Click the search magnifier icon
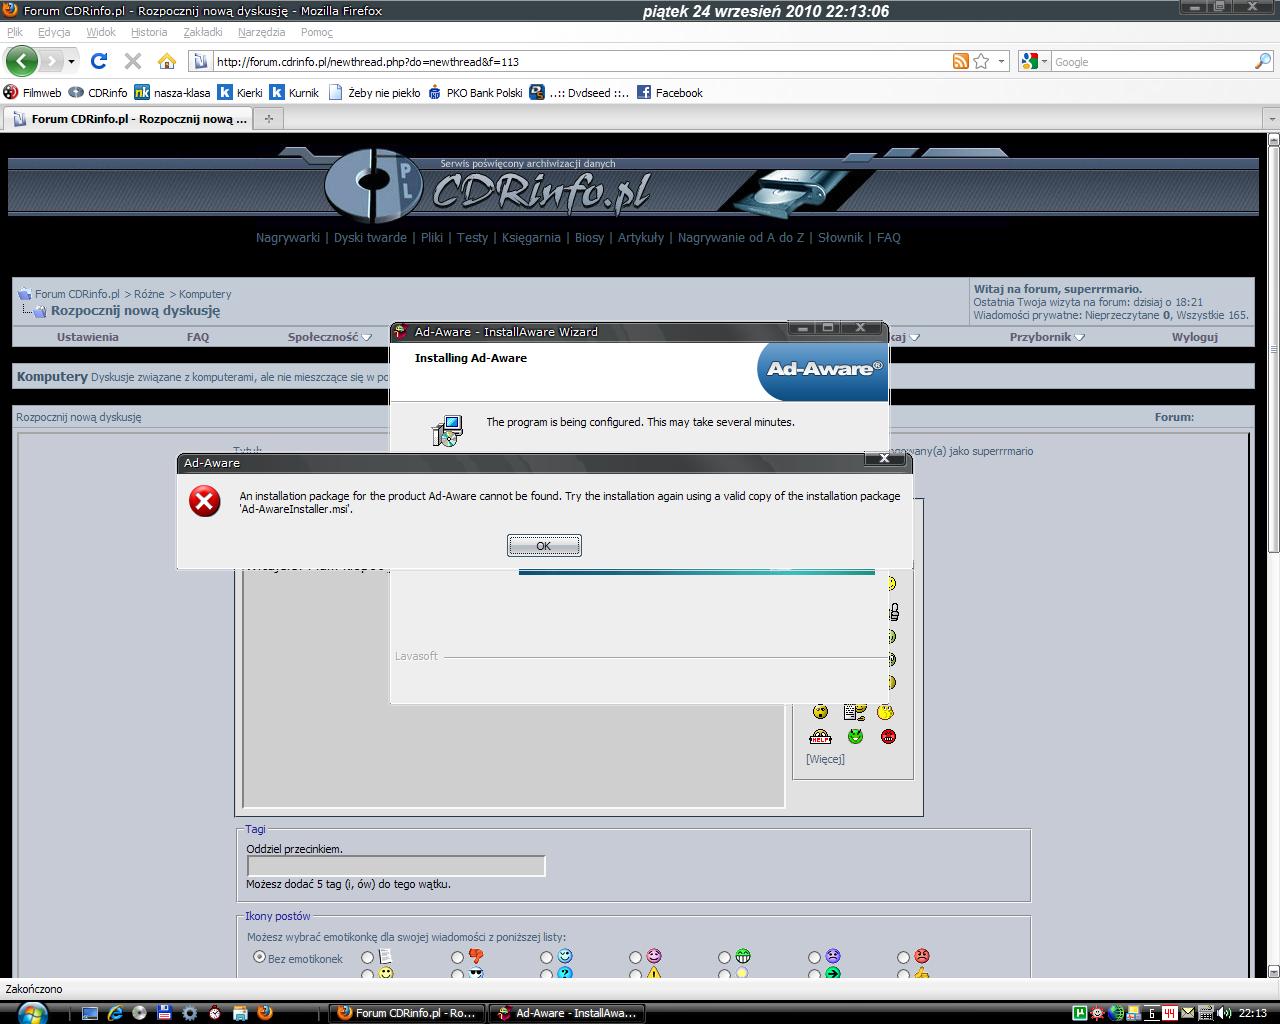 [1262, 61]
